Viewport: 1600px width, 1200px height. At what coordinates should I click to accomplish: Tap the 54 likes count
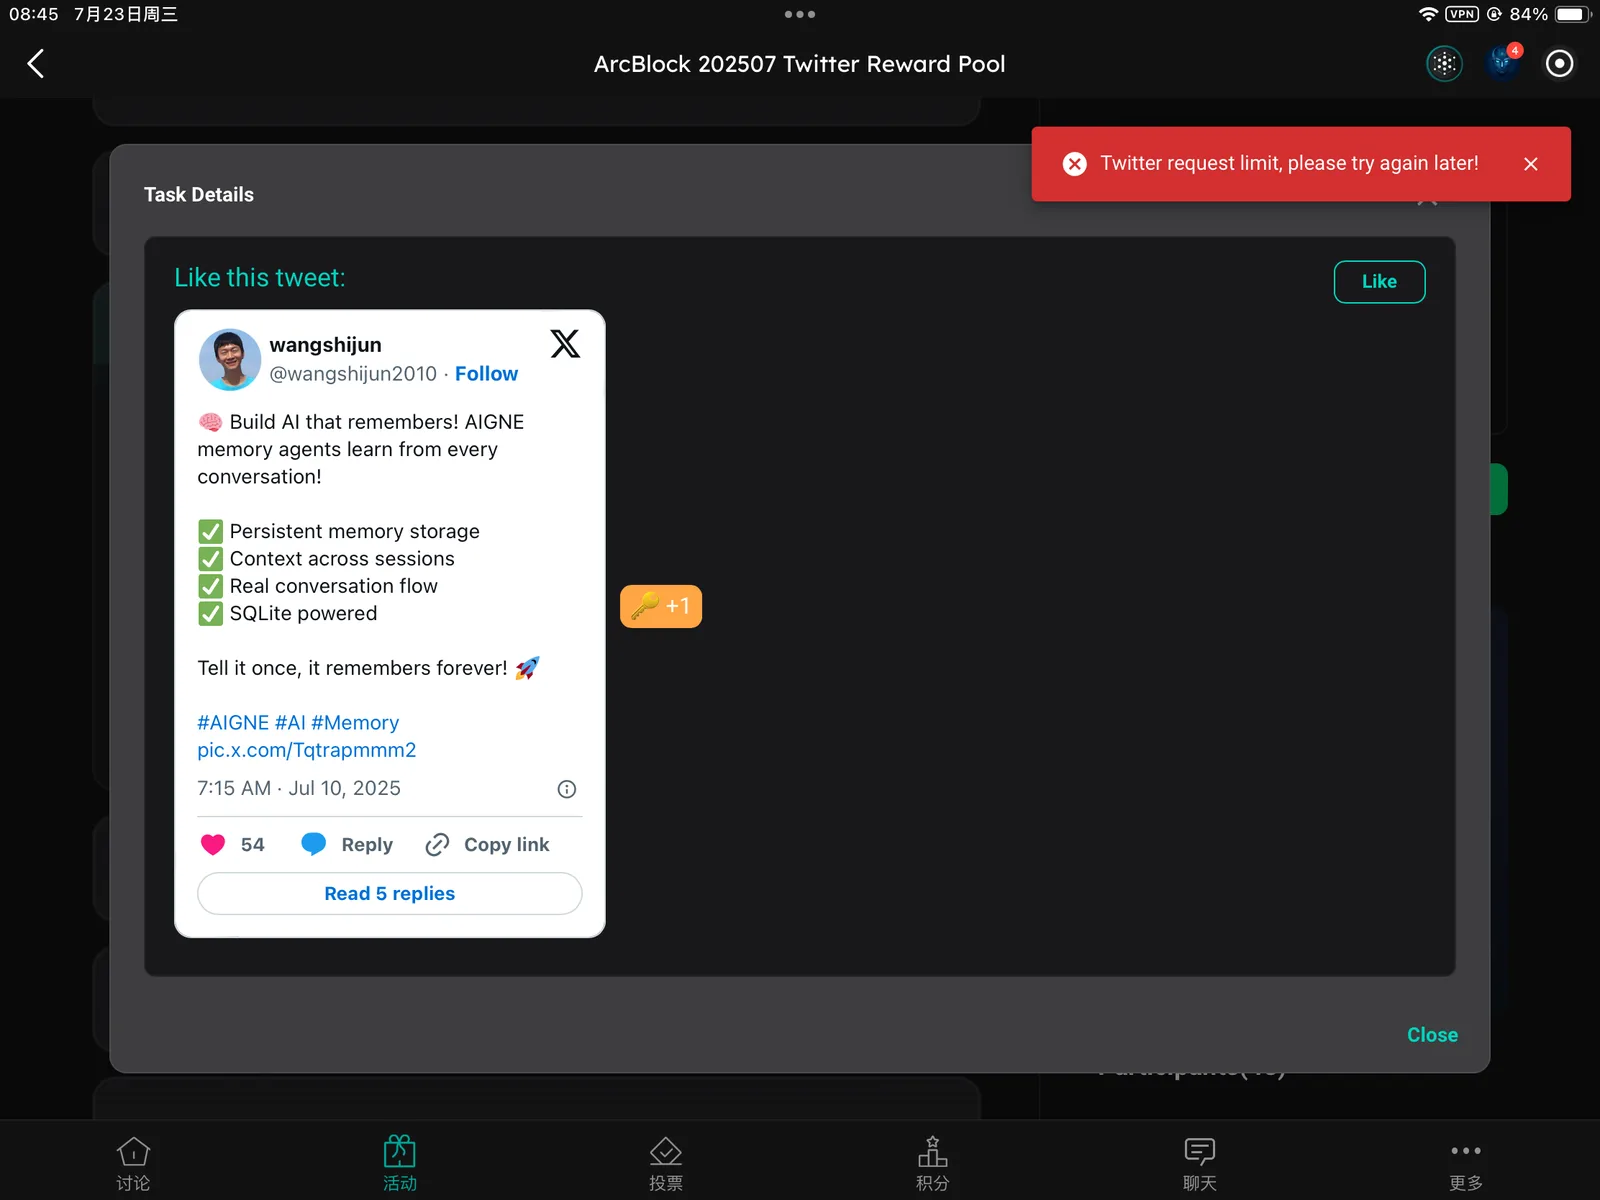pos(253,845)
